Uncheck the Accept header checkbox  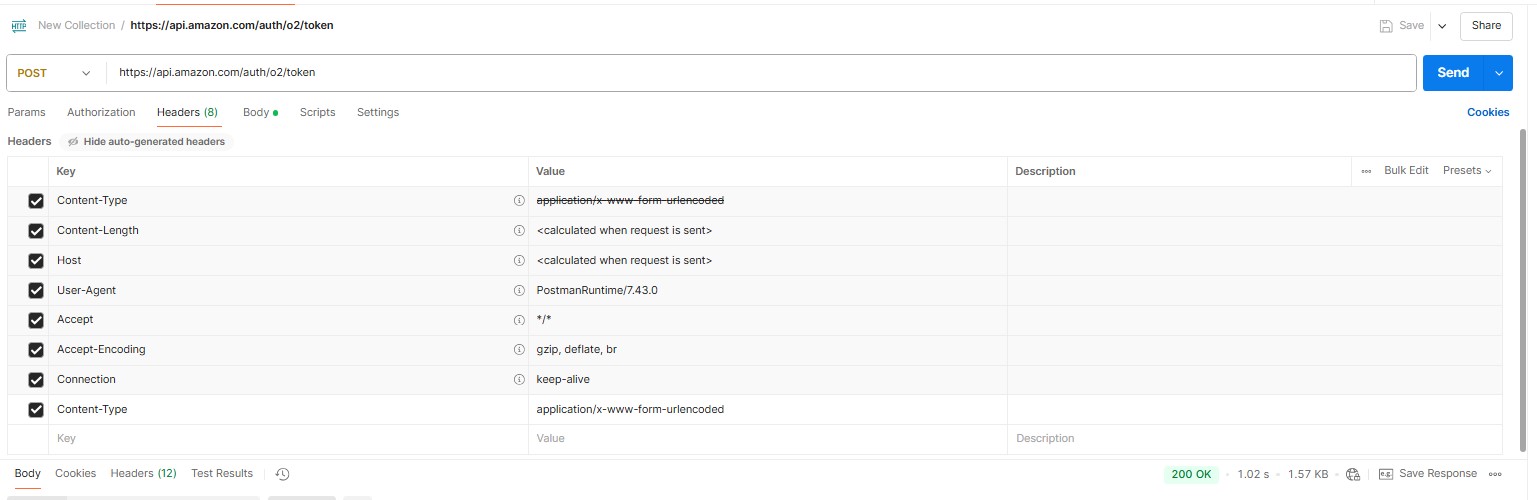coord(36,320)
